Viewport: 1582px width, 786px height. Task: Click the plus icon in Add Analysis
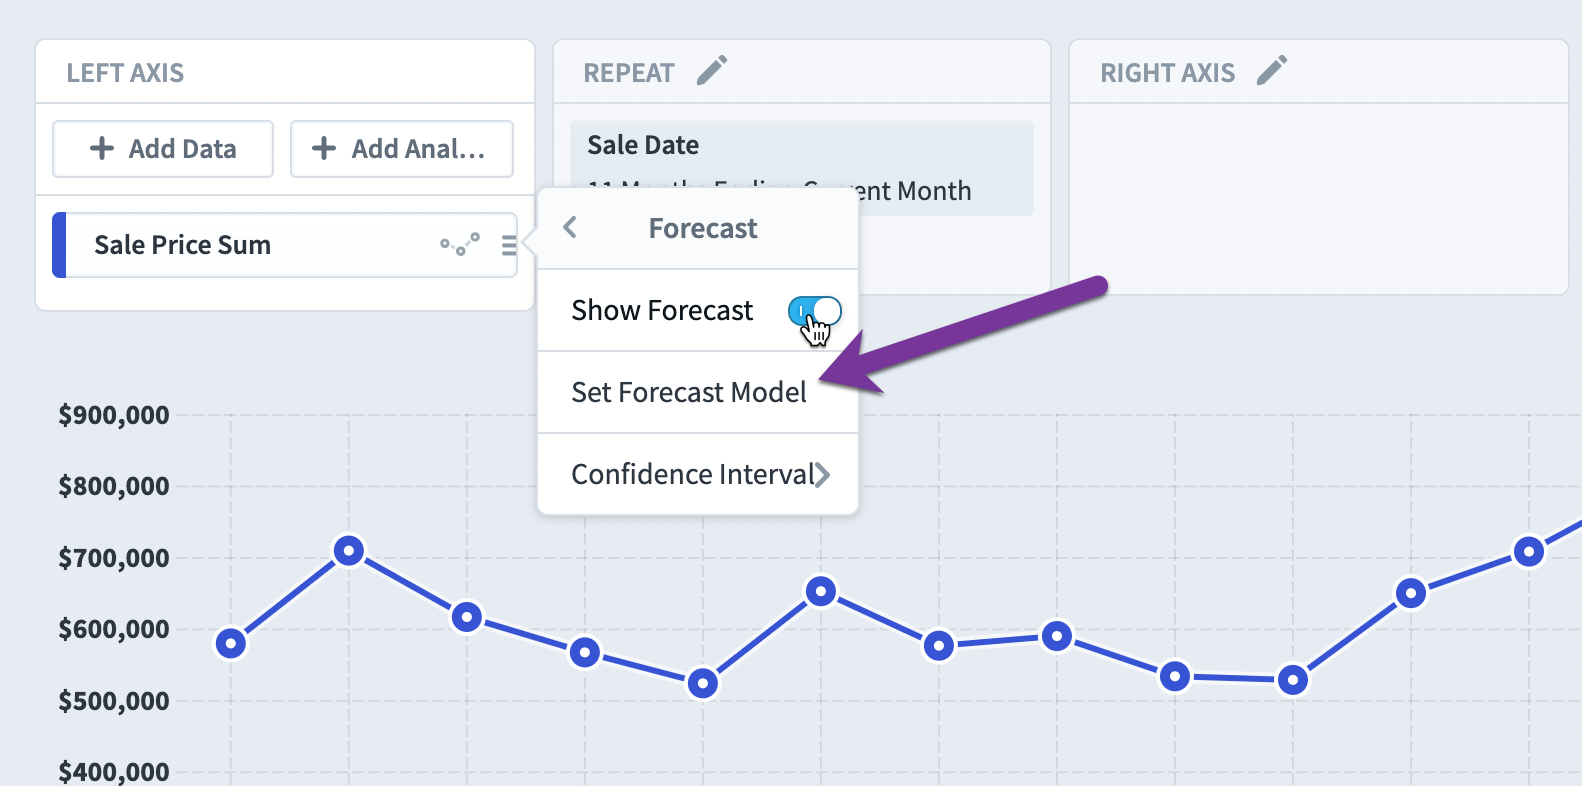pos(324,149)
